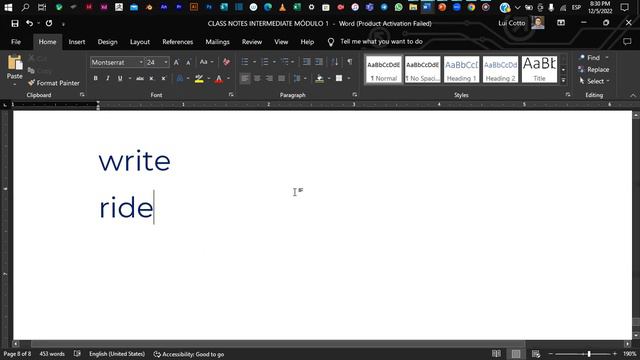Apply yellow text highlight color
640x360 pixels.
(199, 78)
